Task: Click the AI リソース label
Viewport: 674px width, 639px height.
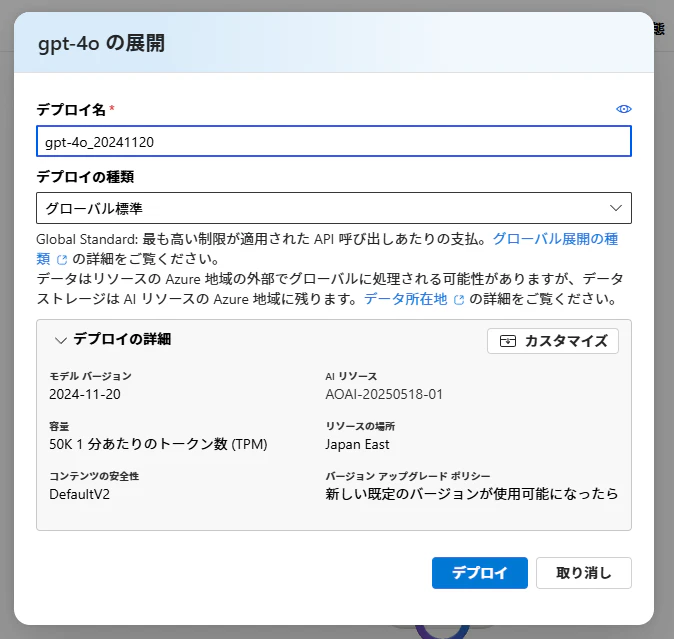Action: coord(351,376)
